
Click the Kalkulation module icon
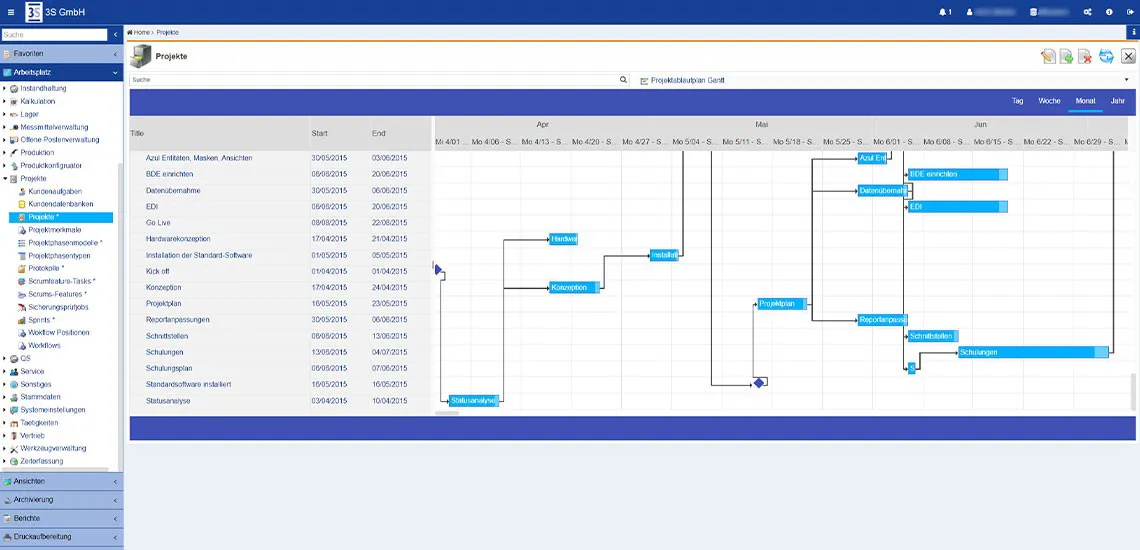14,101
